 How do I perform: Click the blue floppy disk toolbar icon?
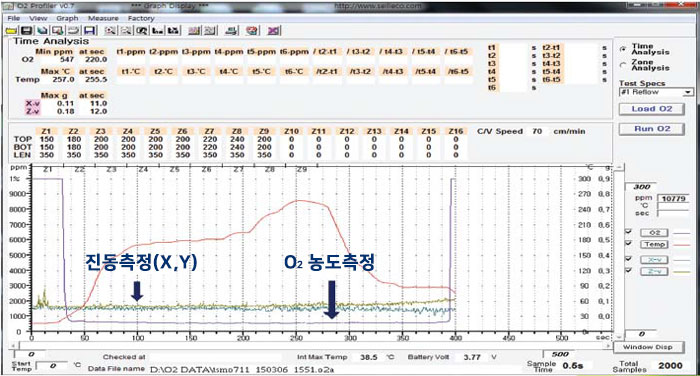[x=90, y=30]
